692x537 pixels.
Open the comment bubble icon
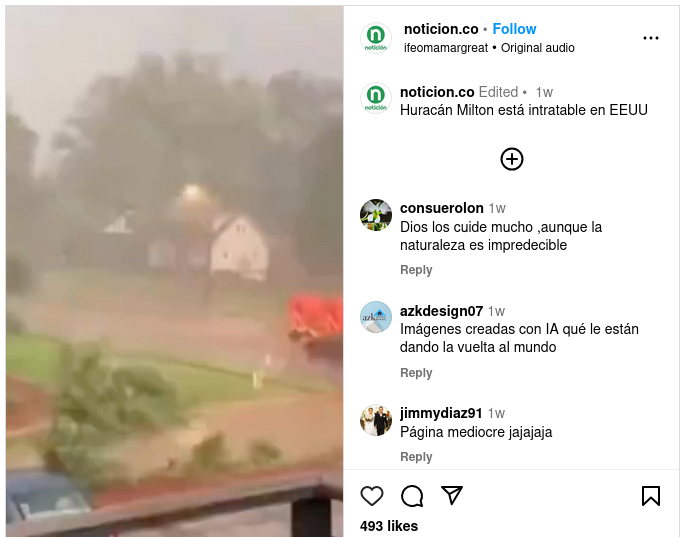click(x=412, y=496)
